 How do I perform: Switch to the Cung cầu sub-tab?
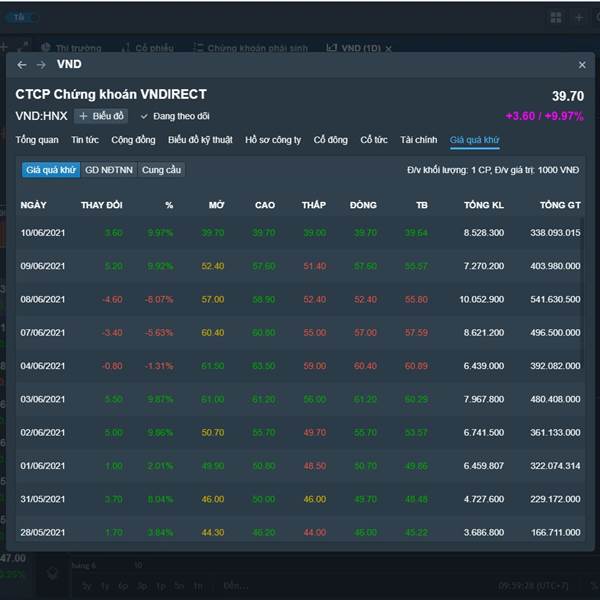click(161, 170)
